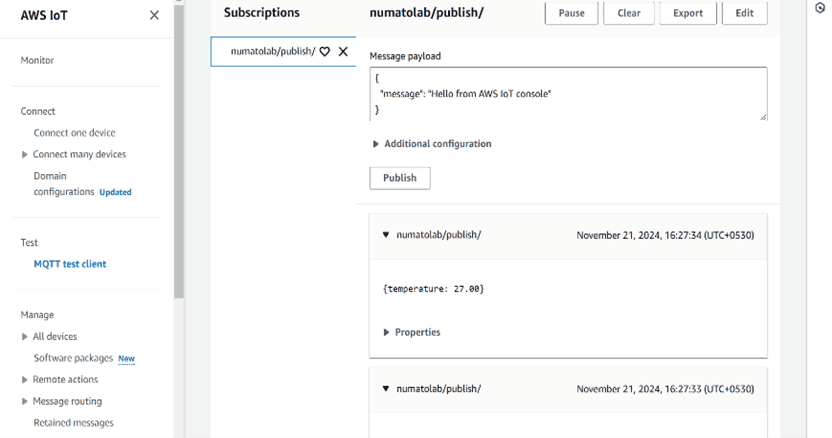Collapse the second numatolab/publish/ message

pyautogui.click(x=386, y=389)
